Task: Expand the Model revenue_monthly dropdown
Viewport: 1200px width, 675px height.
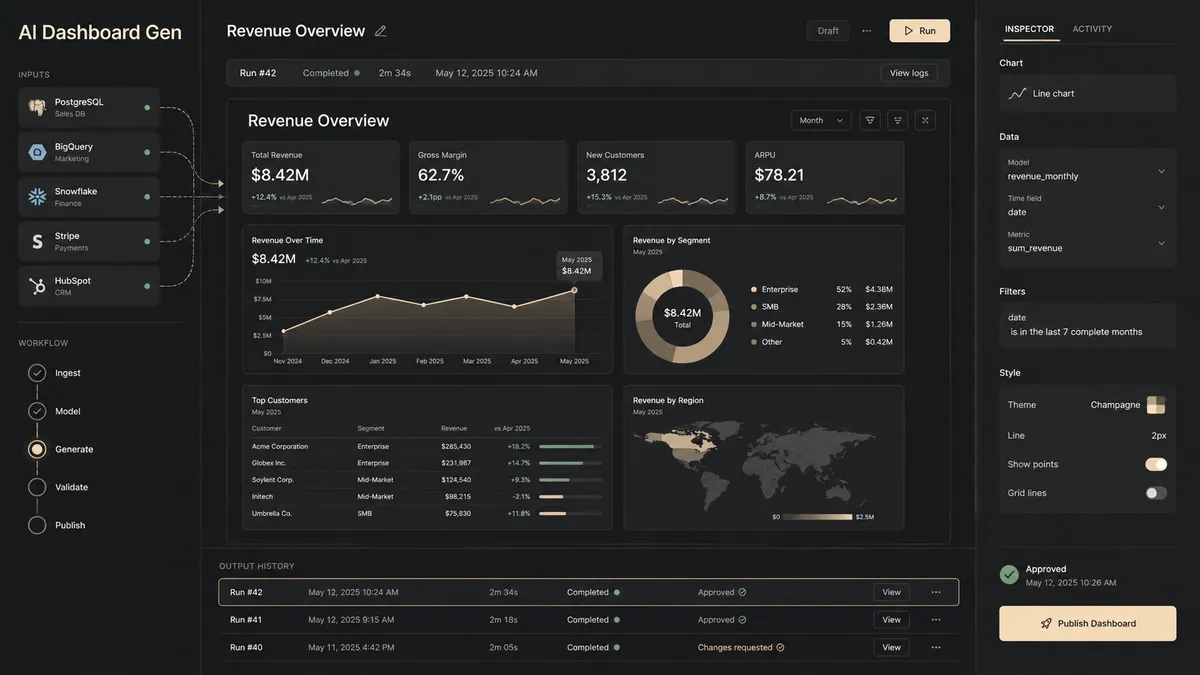Action: tap(1087, 169)
